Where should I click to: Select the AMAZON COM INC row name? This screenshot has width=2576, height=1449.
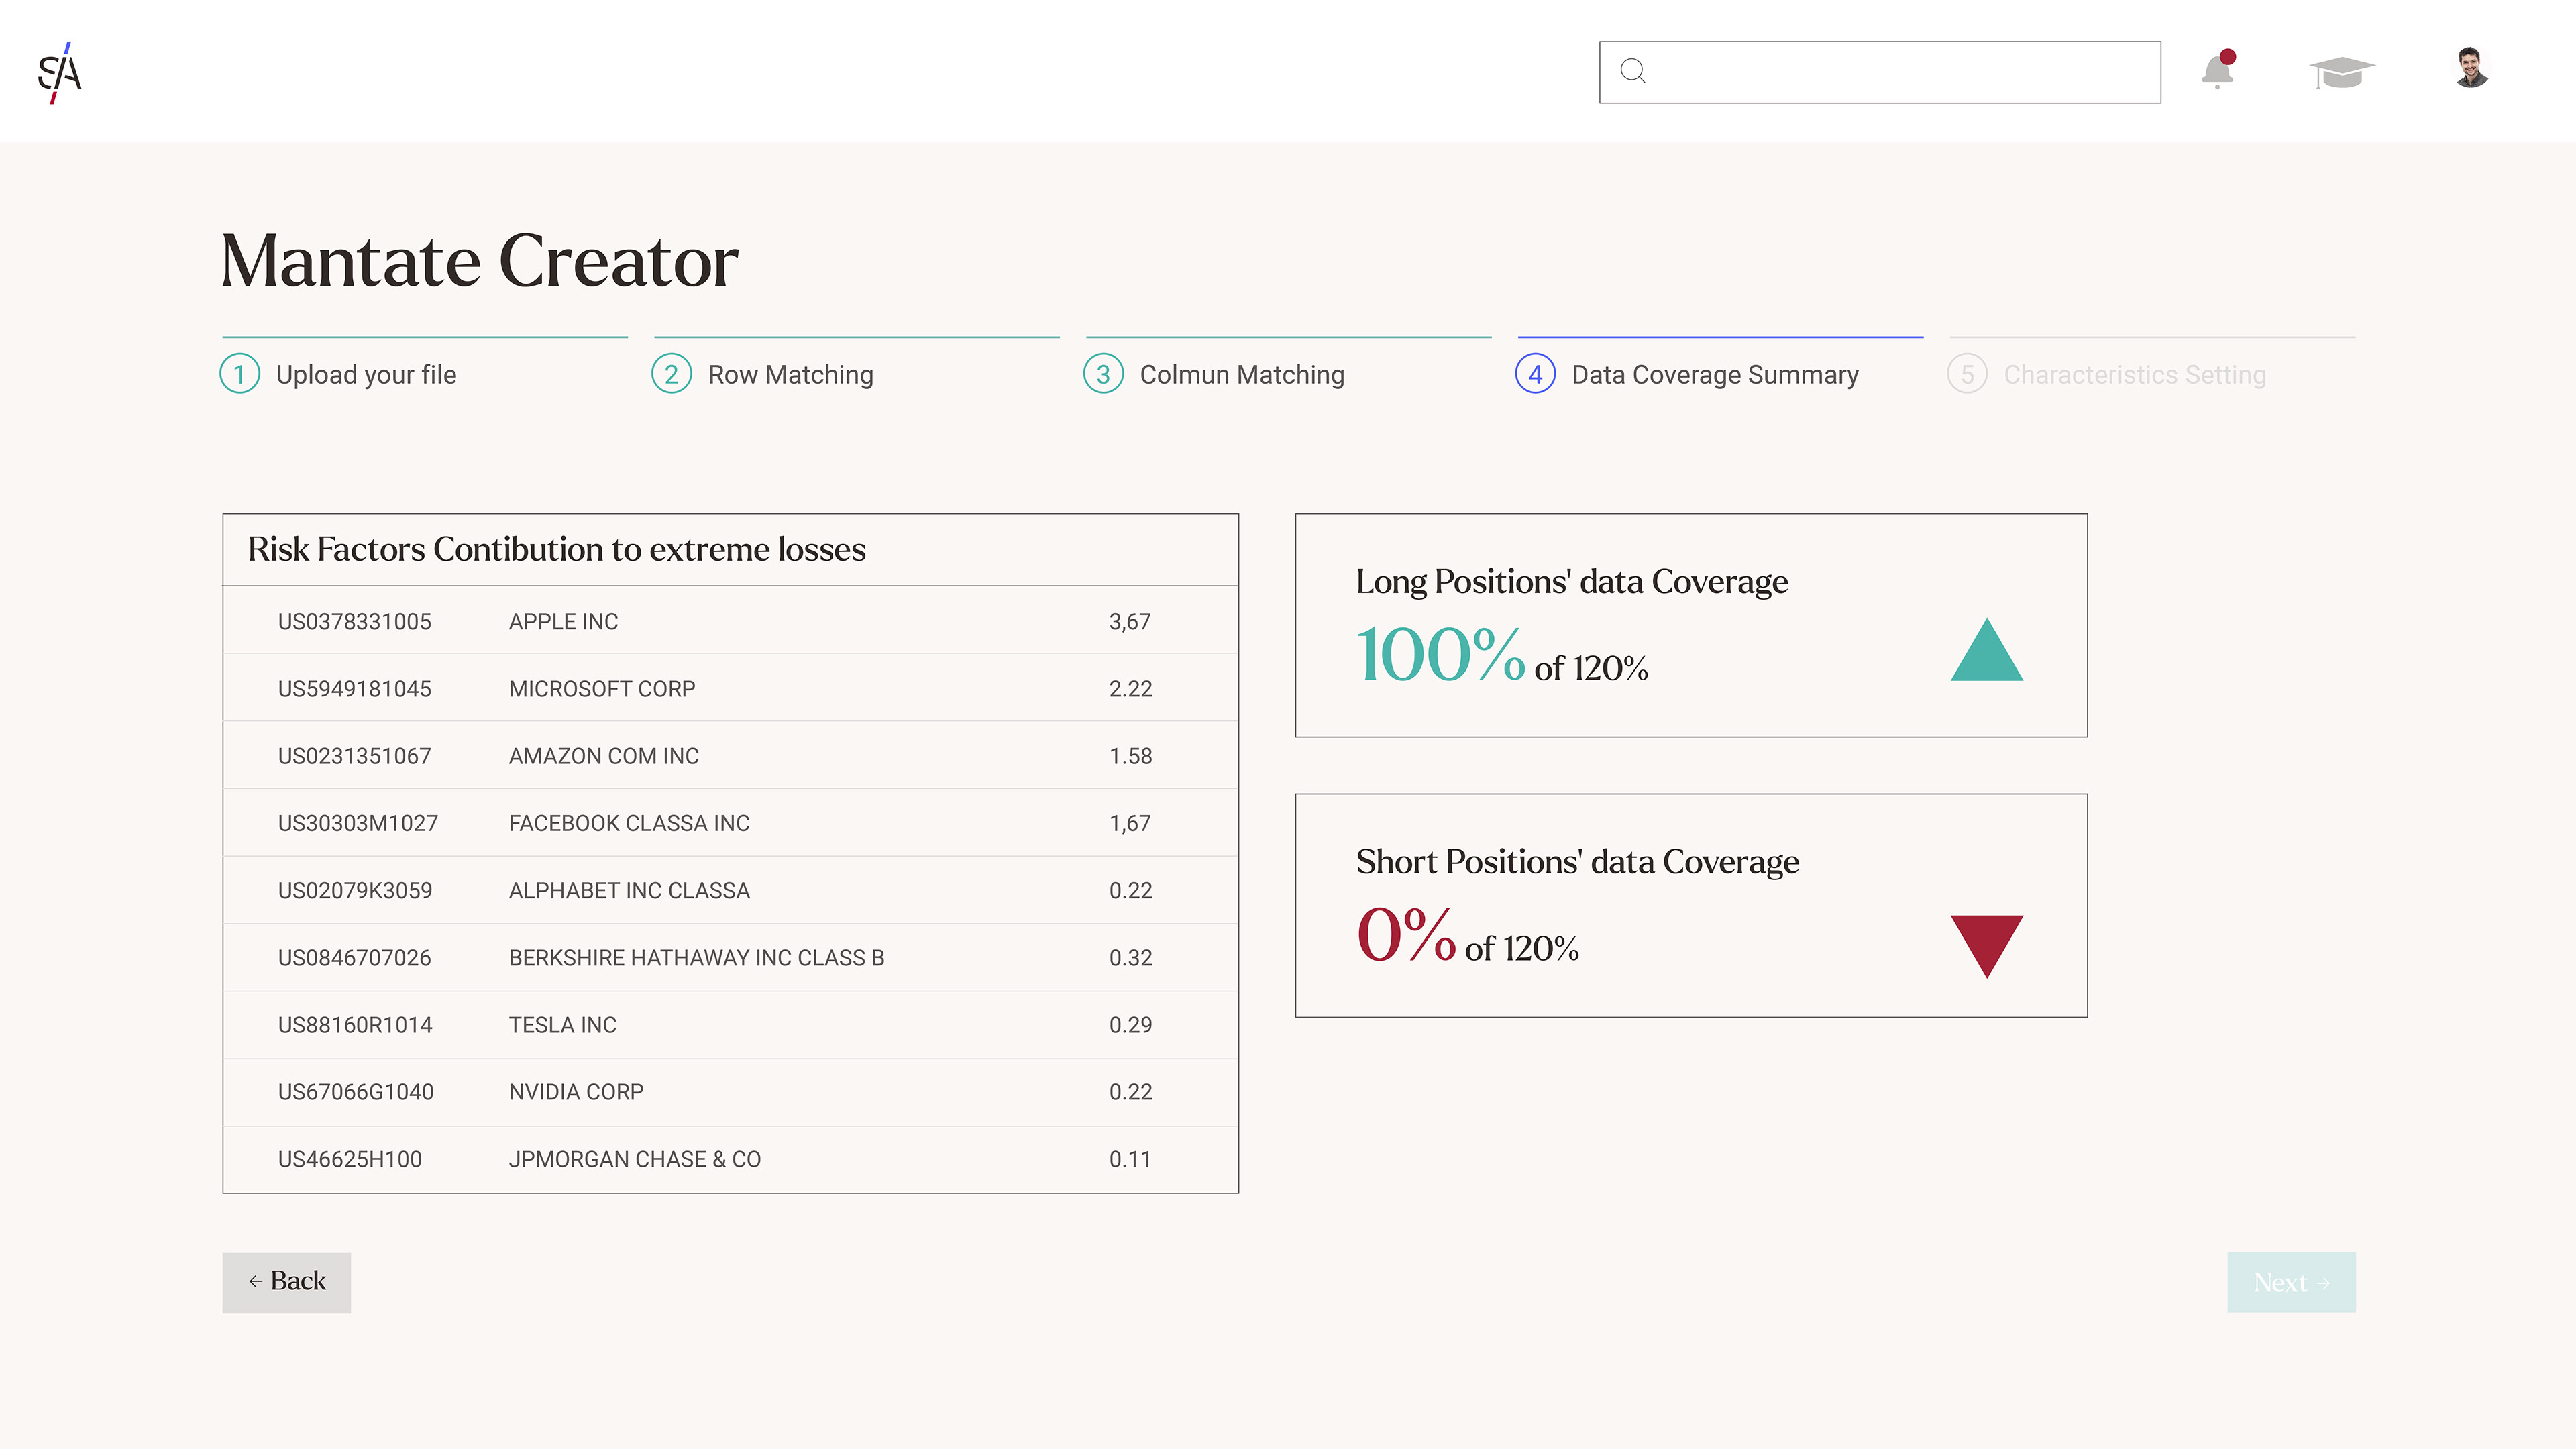[x=604, y=755]
